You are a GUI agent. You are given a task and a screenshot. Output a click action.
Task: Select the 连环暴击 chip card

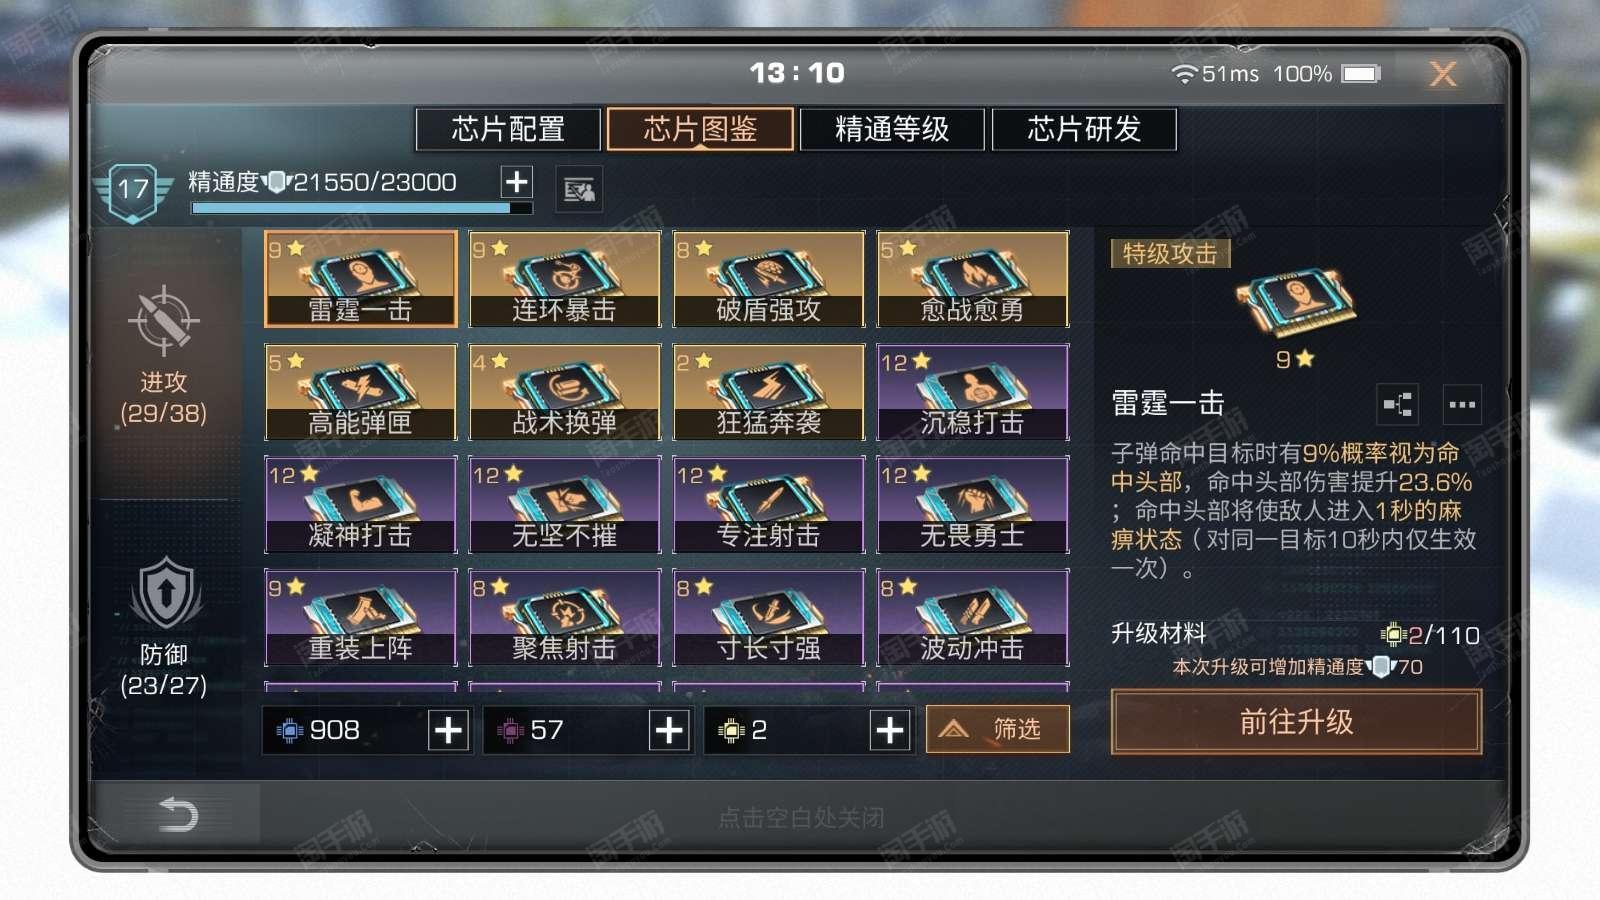click(565, 279)
